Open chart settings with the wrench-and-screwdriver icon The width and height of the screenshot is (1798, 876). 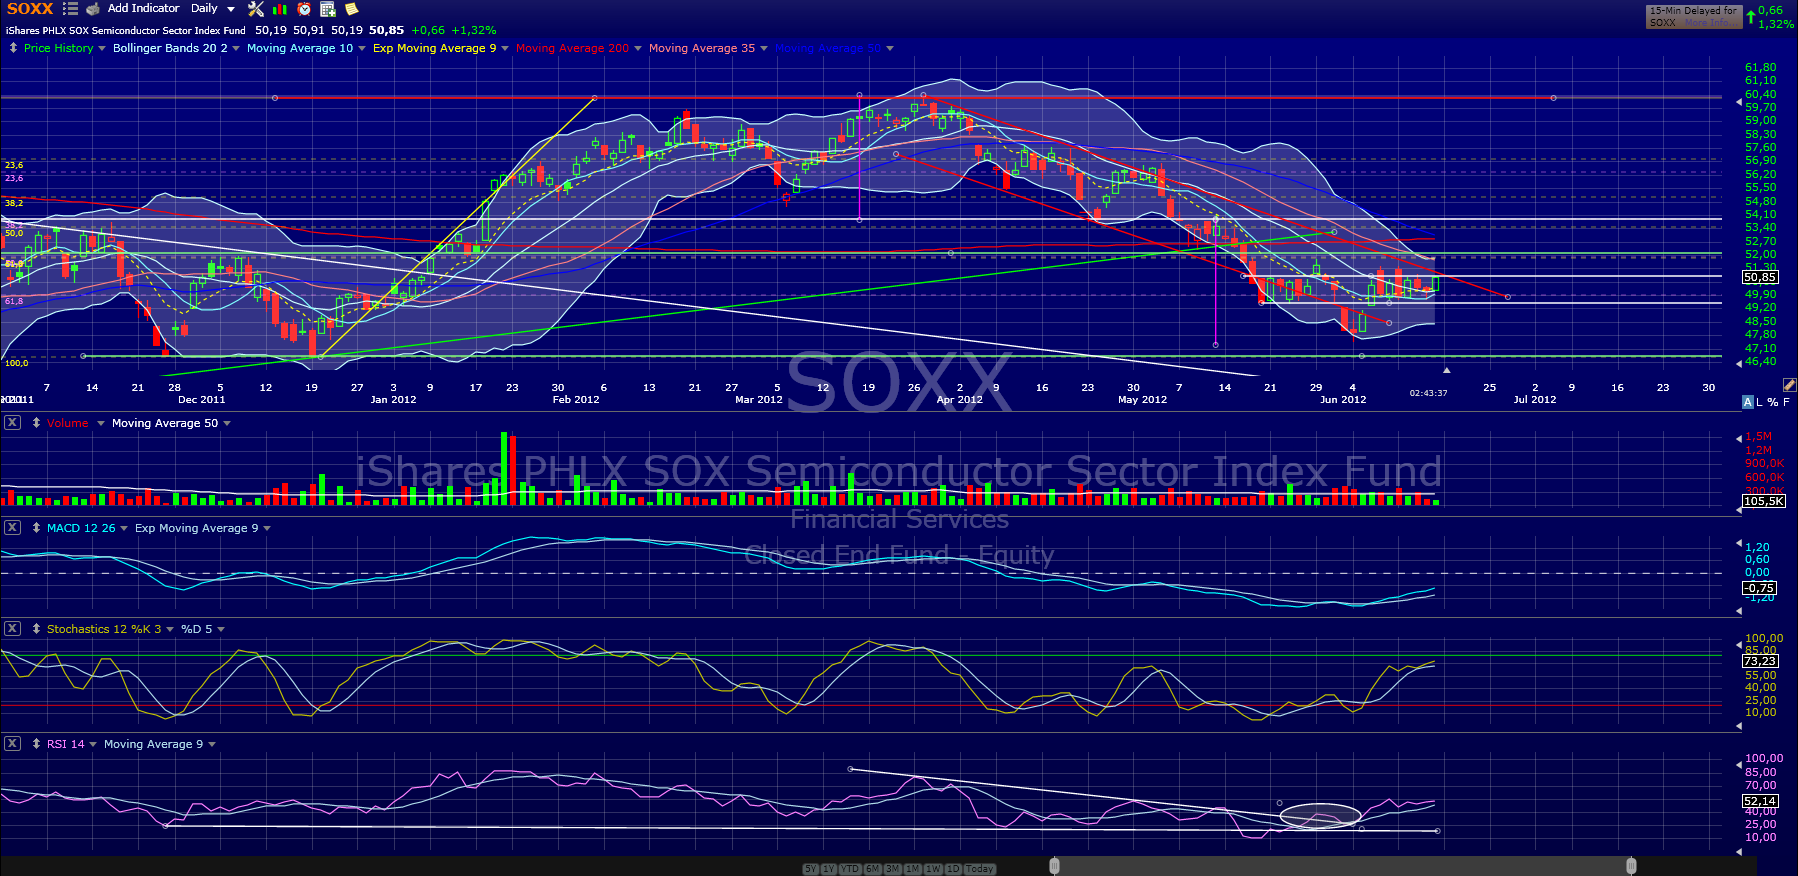tap(256, 9)
